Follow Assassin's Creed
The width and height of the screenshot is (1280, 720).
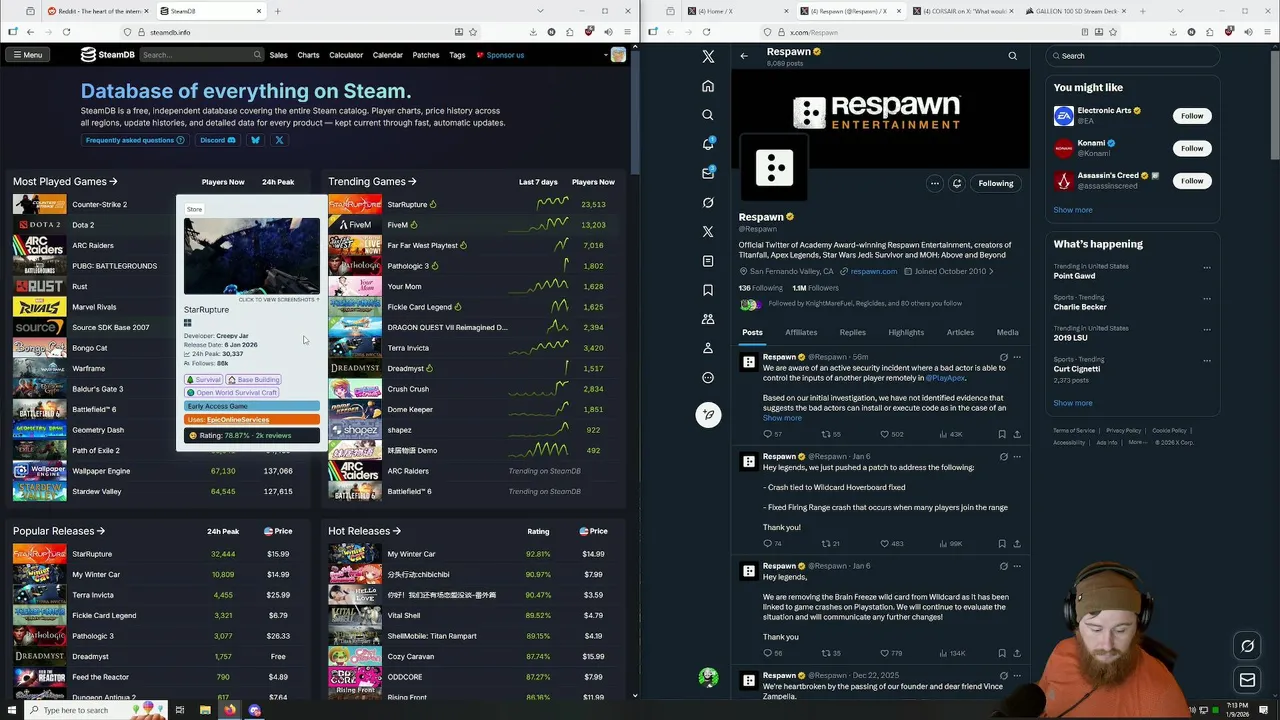pyautogui.click(x=1192, y=181)
